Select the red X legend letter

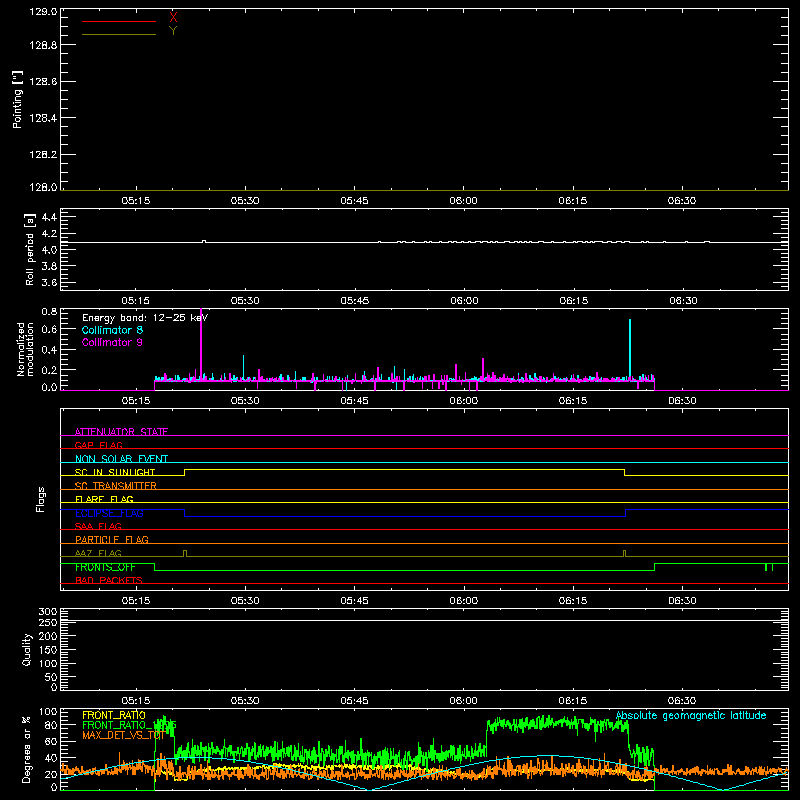coord(173,17)
